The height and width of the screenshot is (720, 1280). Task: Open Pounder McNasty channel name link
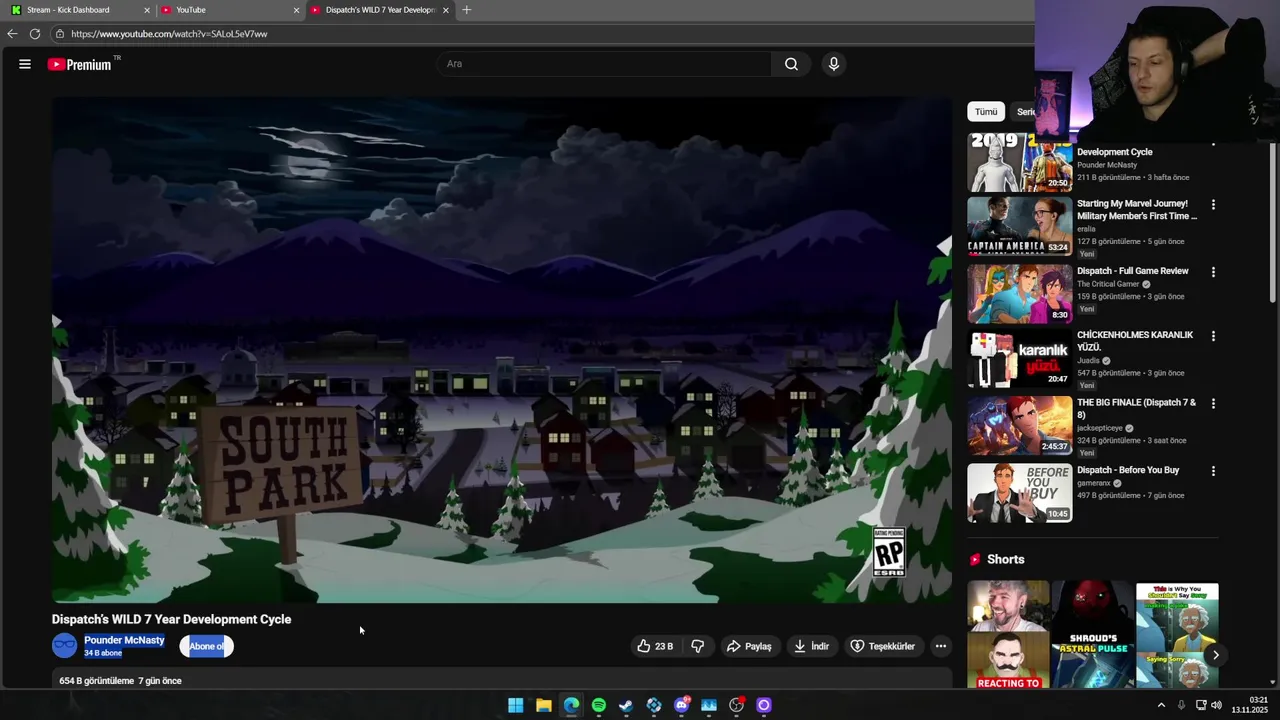(124, 640)
